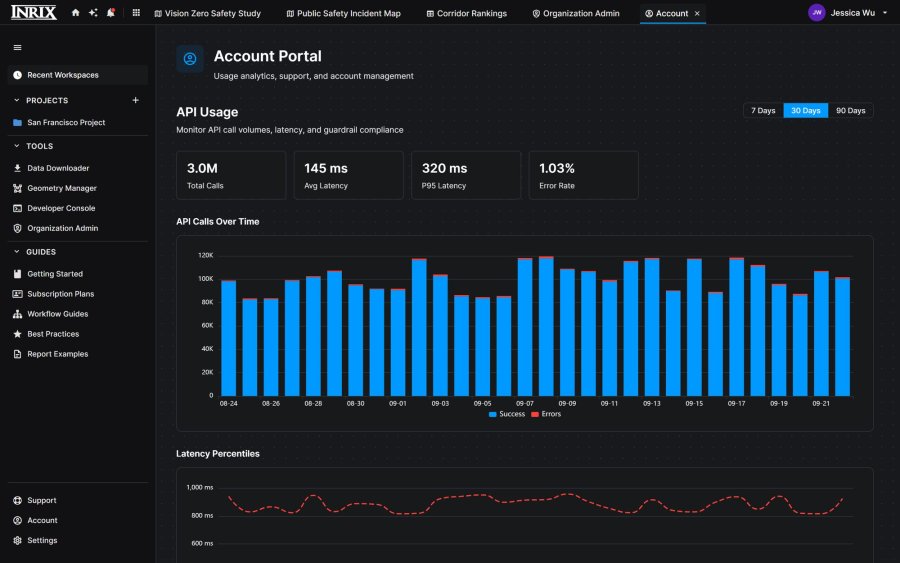Click the Latency Percentiles heading
This screenshot has width=900, height=563.
pyautogui.click(x=218, y=454)
